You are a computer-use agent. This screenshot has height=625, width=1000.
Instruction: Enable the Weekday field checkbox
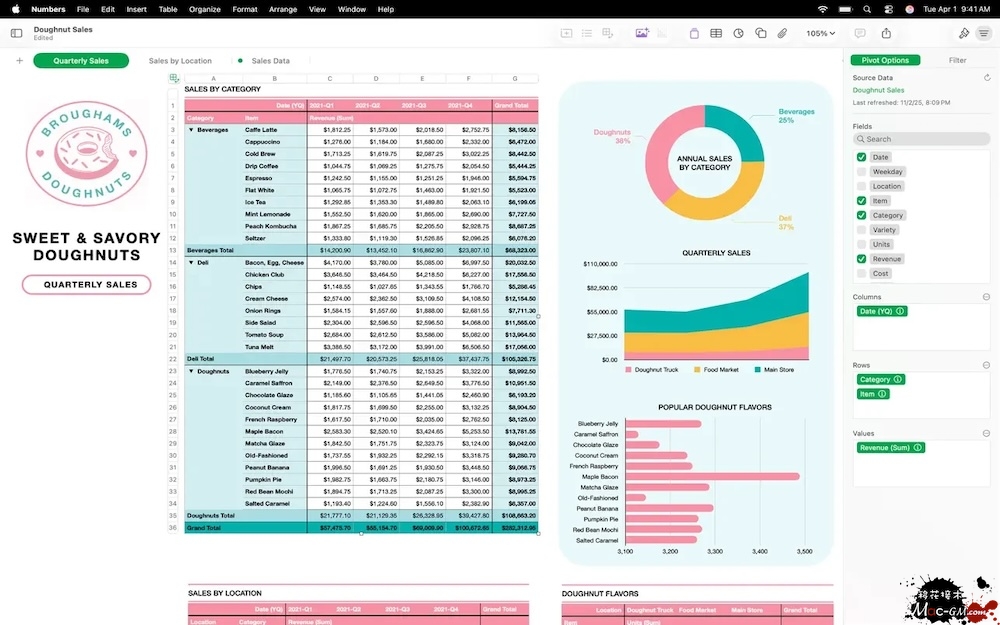[x=862, y=172]
